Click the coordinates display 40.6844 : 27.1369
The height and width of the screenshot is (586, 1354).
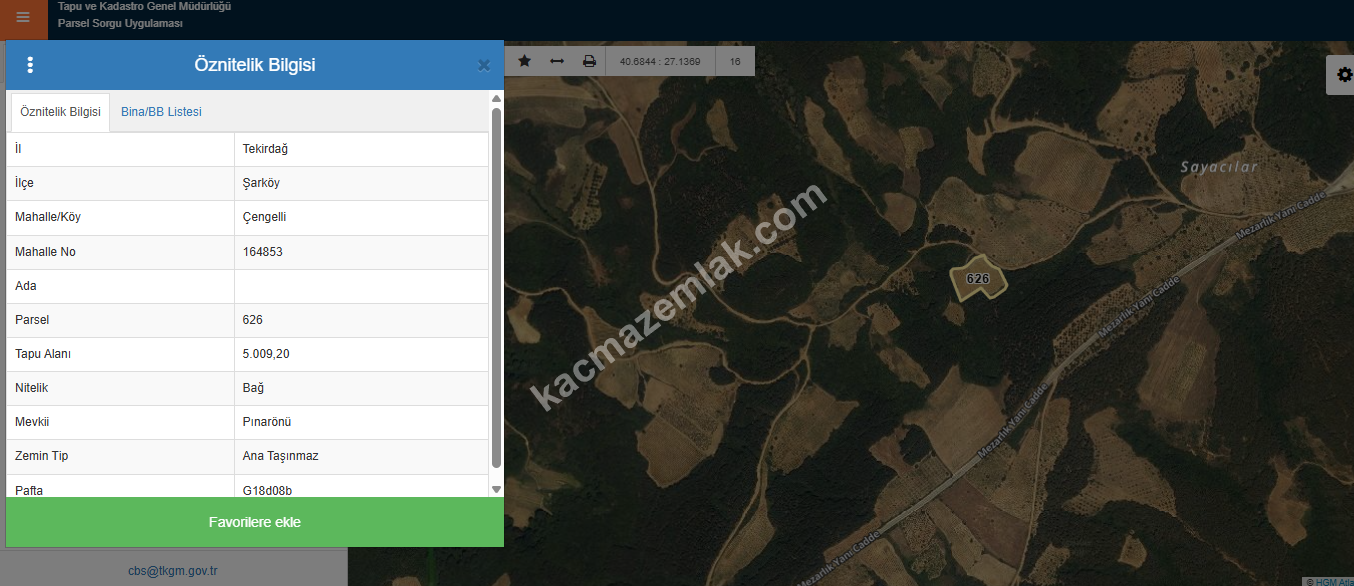pyautogui.click(x=660, y=62)
